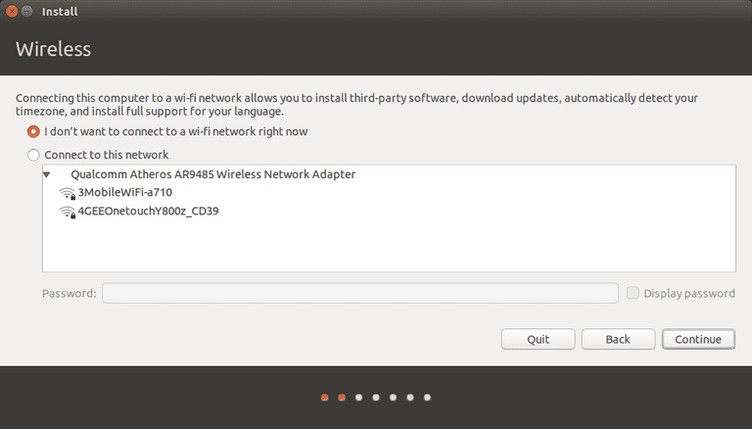Click into the Password field
This screenshot has height=429, width=752.
tap(360, 293)
